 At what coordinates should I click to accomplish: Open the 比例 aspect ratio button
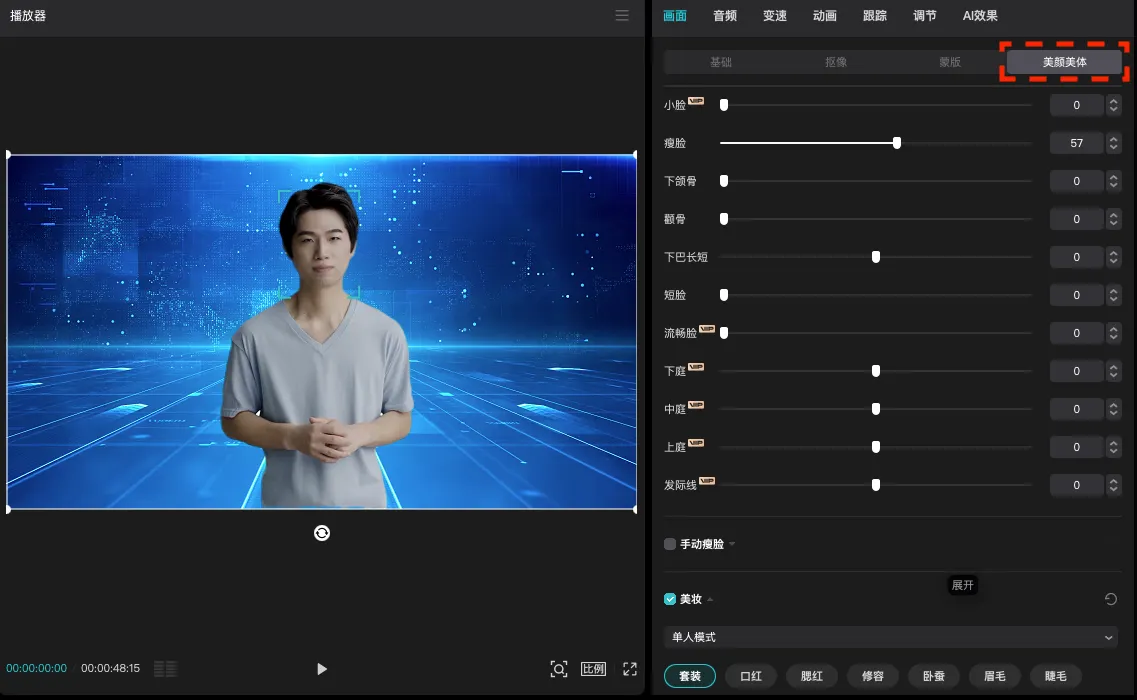[593, 669]
